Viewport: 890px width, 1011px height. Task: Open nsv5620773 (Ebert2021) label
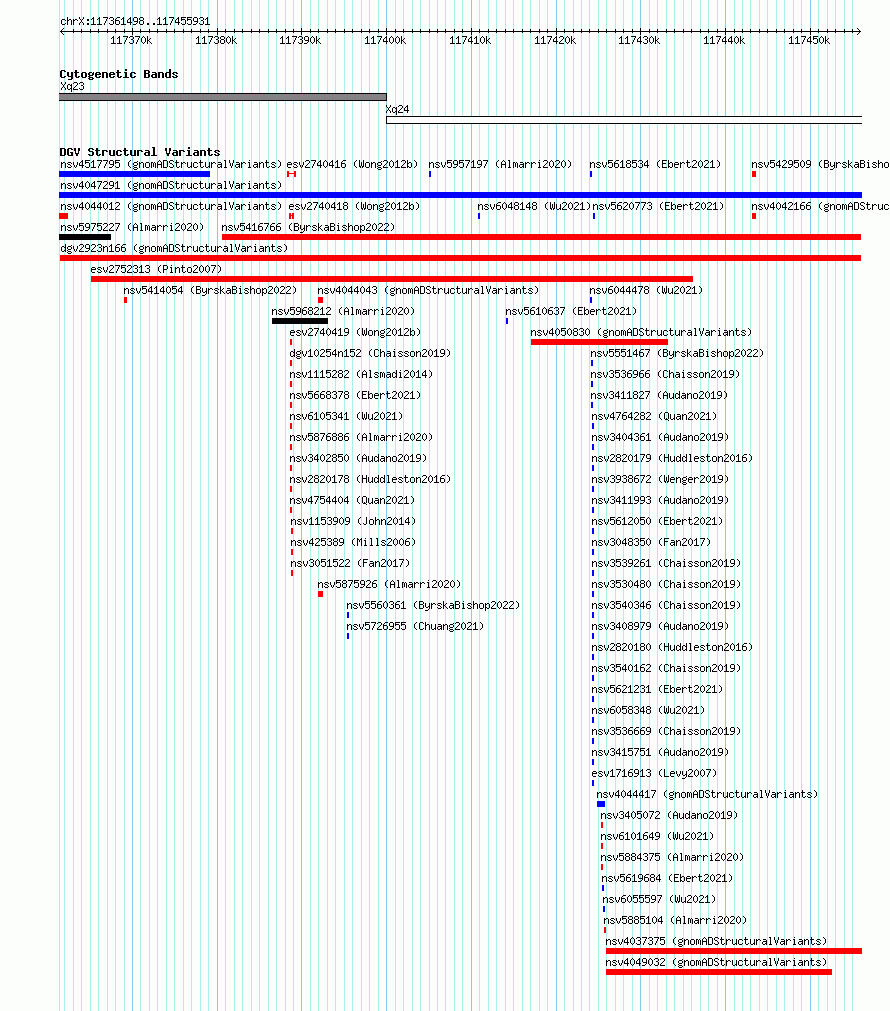658,206
